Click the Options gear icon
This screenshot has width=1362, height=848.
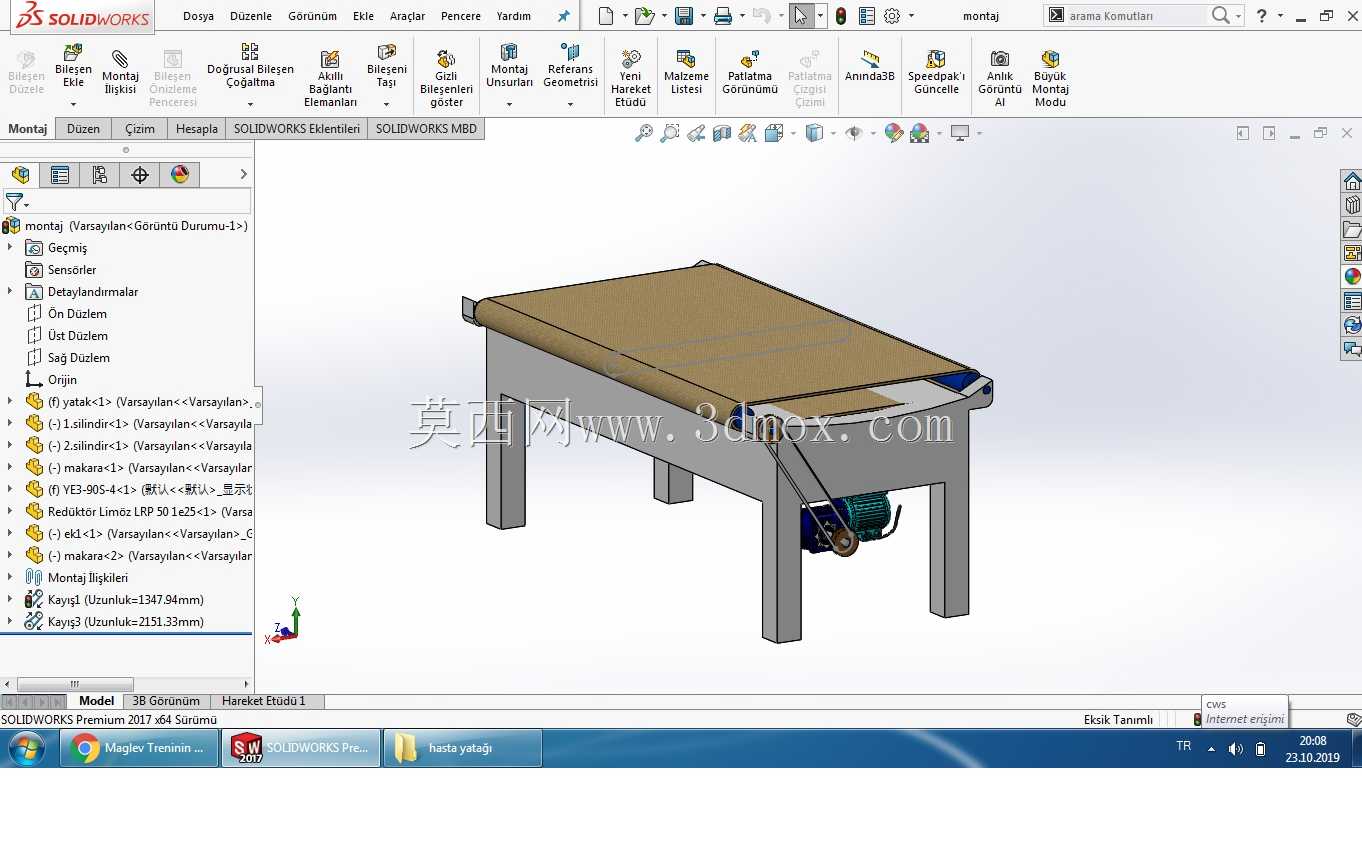pyautogui.click(x=892, y=16)
